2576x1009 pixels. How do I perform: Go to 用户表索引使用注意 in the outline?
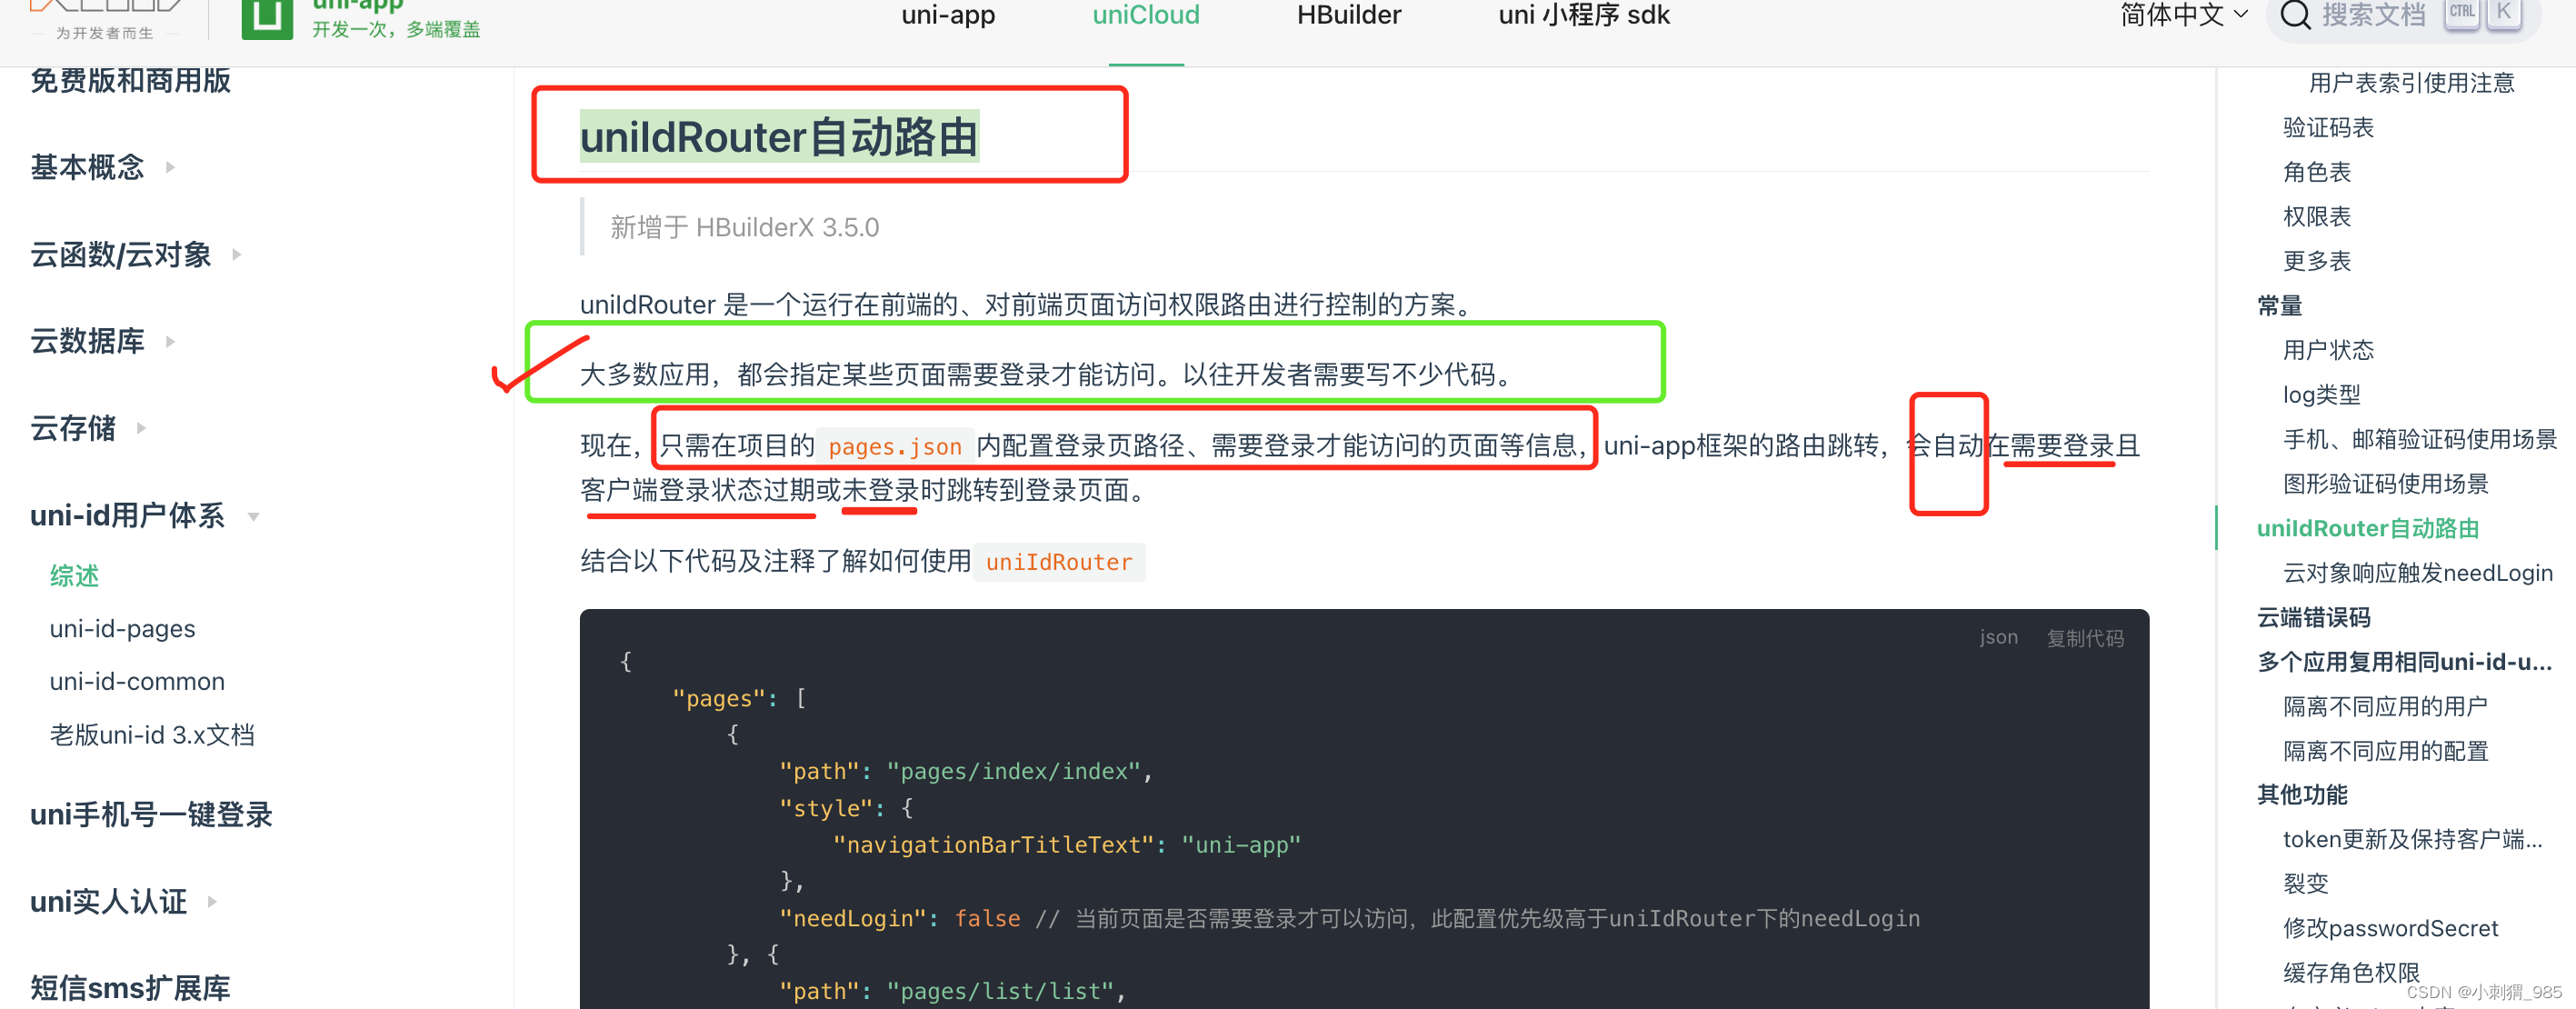tap(2411, 83)
